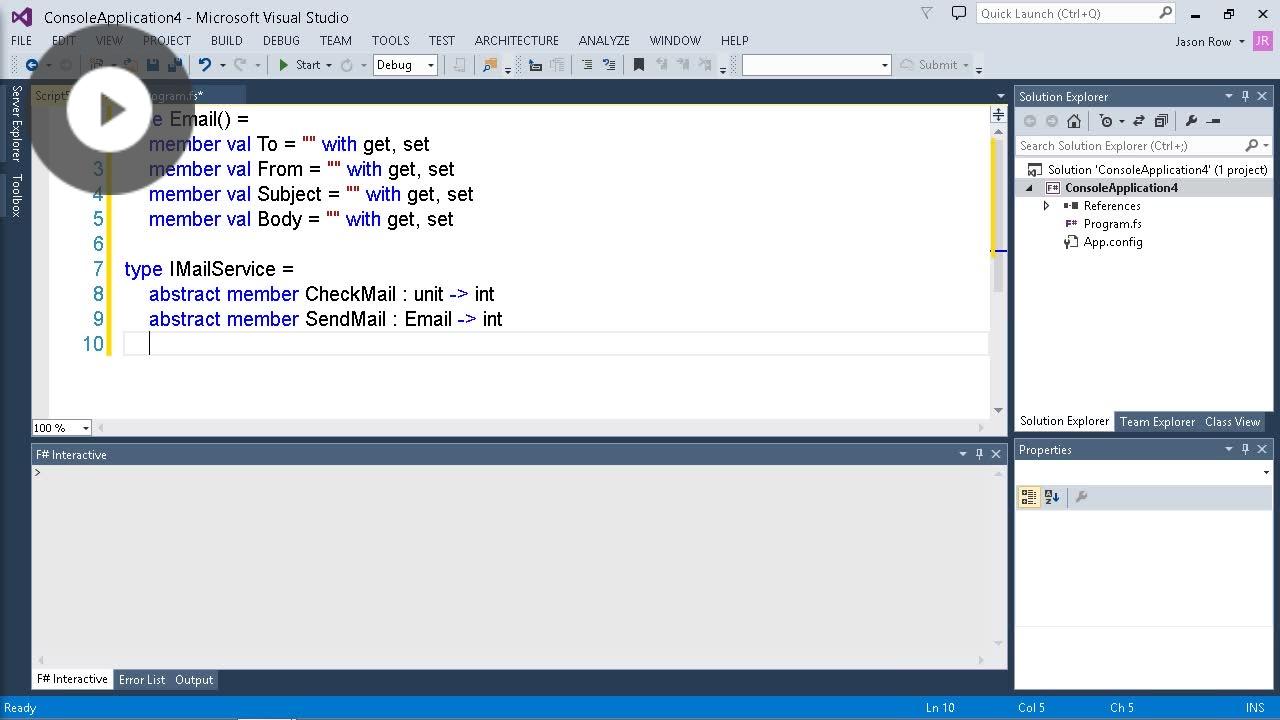Toggle the F# Interactive auto-hide pin

point(979,453)
